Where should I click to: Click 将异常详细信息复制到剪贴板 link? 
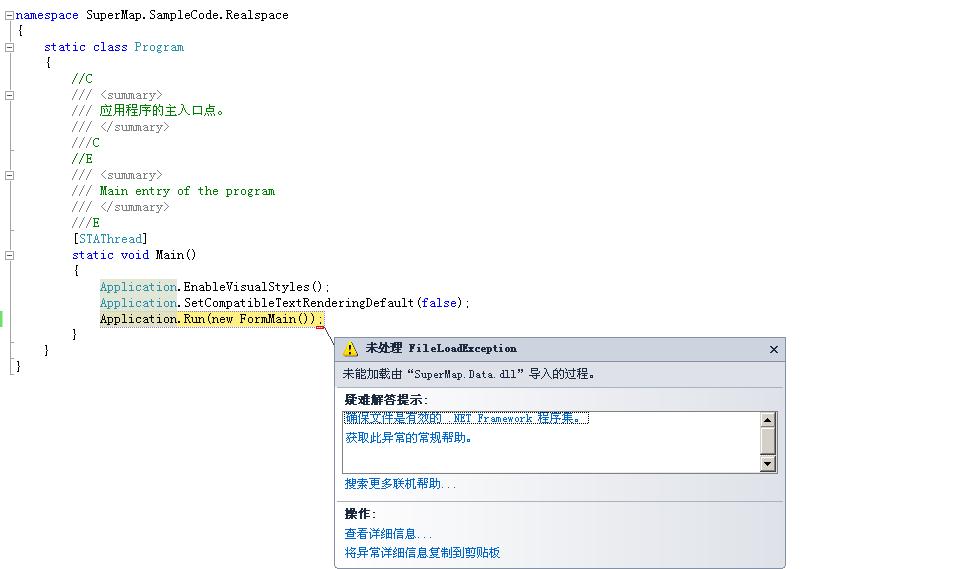422,553
